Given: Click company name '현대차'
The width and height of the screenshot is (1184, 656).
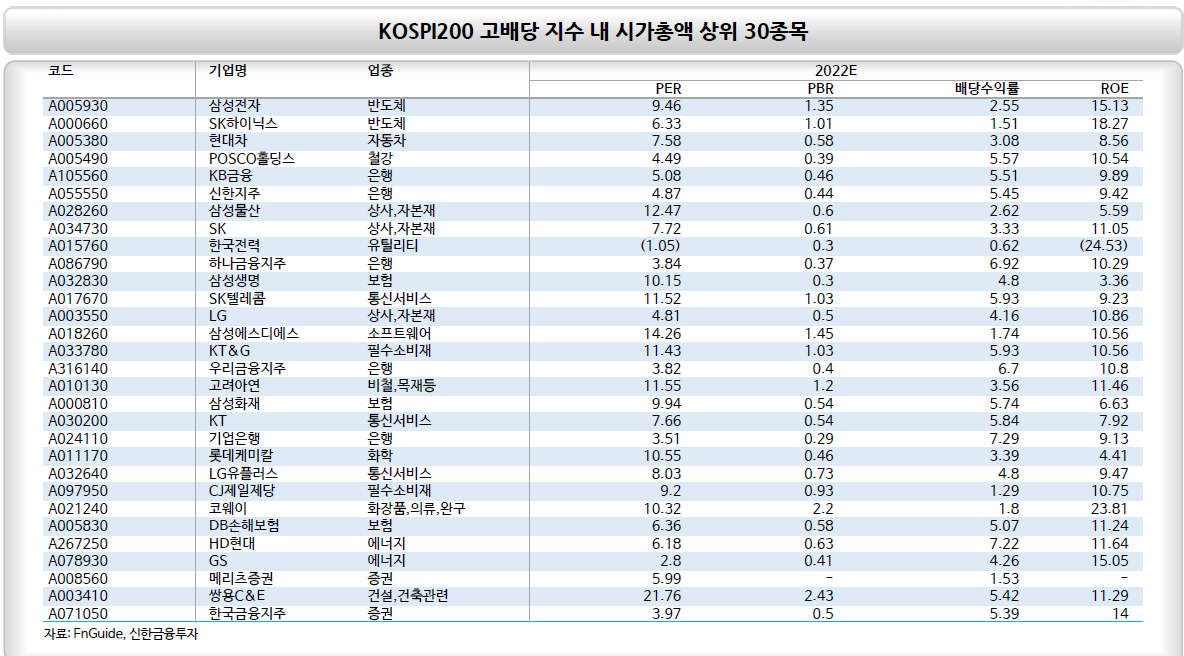Looking at the screenshot, I should (x=227, y=140).
